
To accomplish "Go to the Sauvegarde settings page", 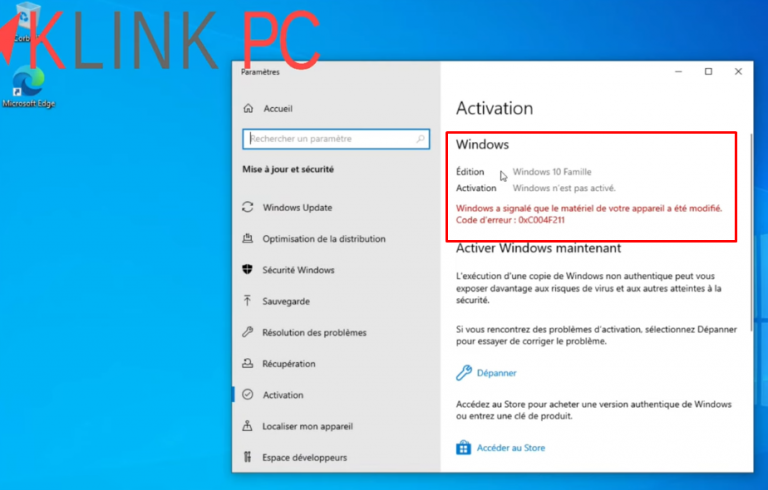I will tap(286, 301).
